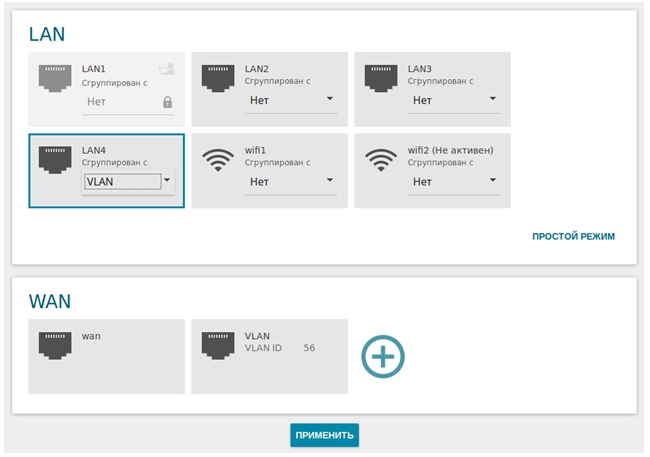Image resolution: width=650 pixels, height=457 pixels.
Task: Click the VLAN port icon in WAN section
Action: click(219, 344)
